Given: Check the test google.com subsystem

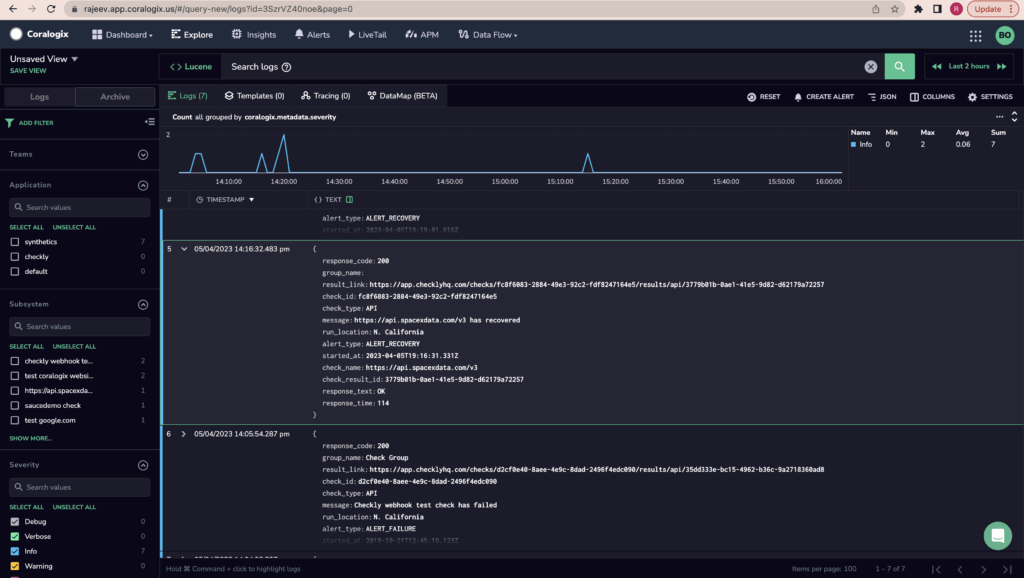Looking at the screenshot, I should tap(14, 421).
